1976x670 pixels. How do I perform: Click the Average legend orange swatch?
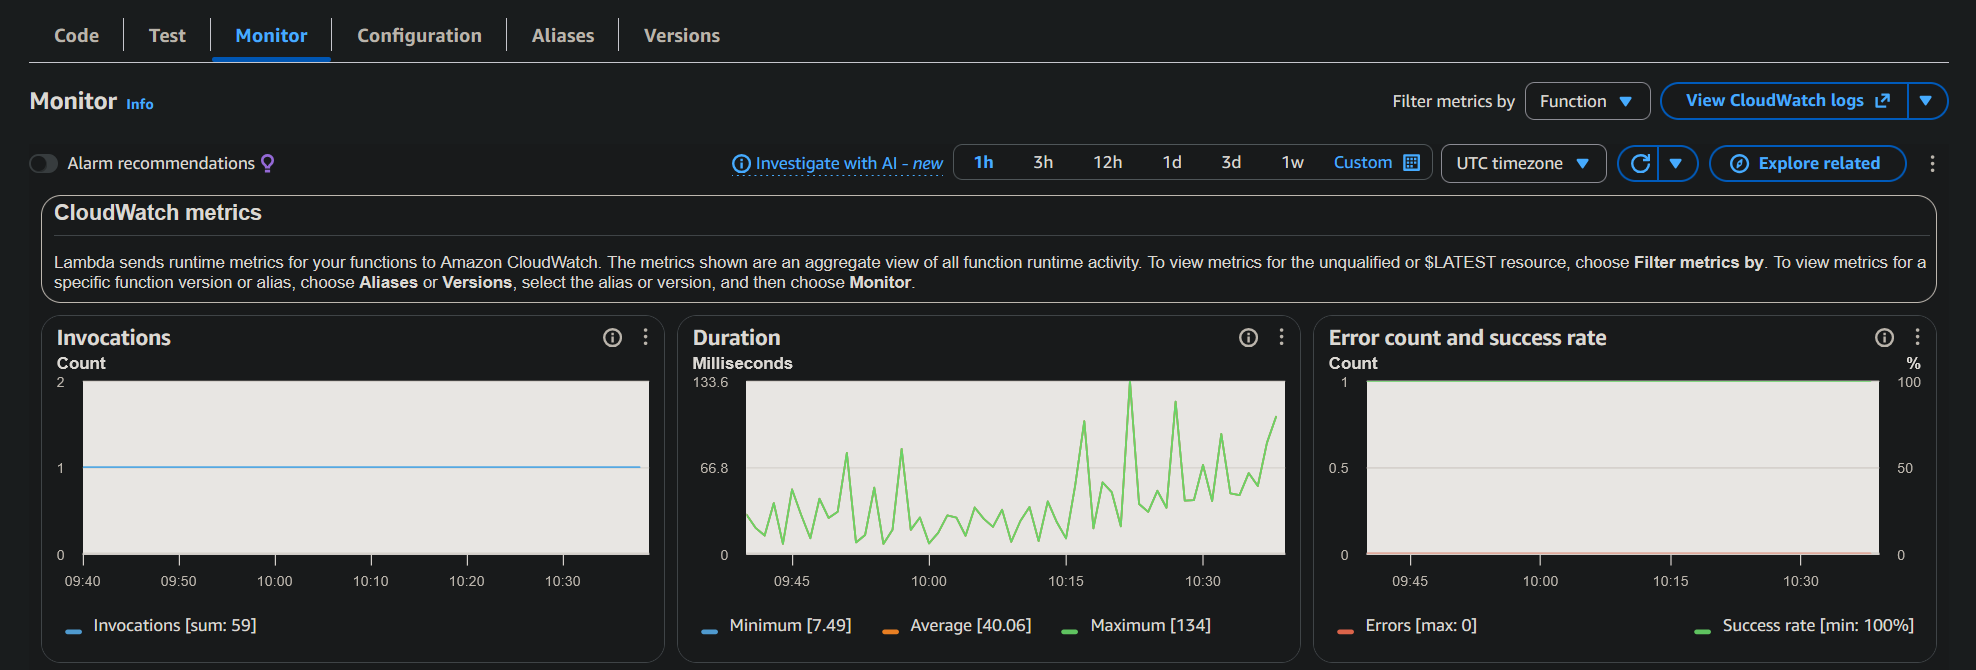[890, 631]
